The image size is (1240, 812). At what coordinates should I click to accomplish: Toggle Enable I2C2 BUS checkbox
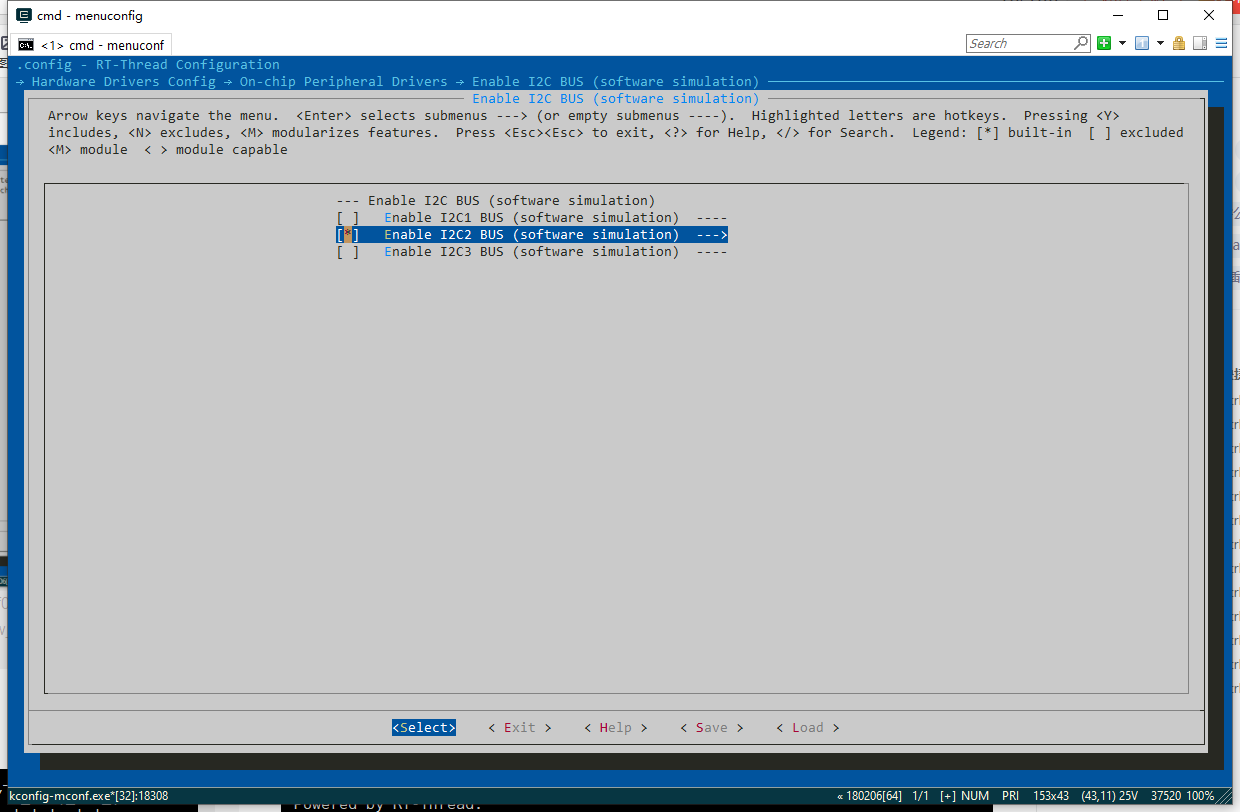coord(348,234)
